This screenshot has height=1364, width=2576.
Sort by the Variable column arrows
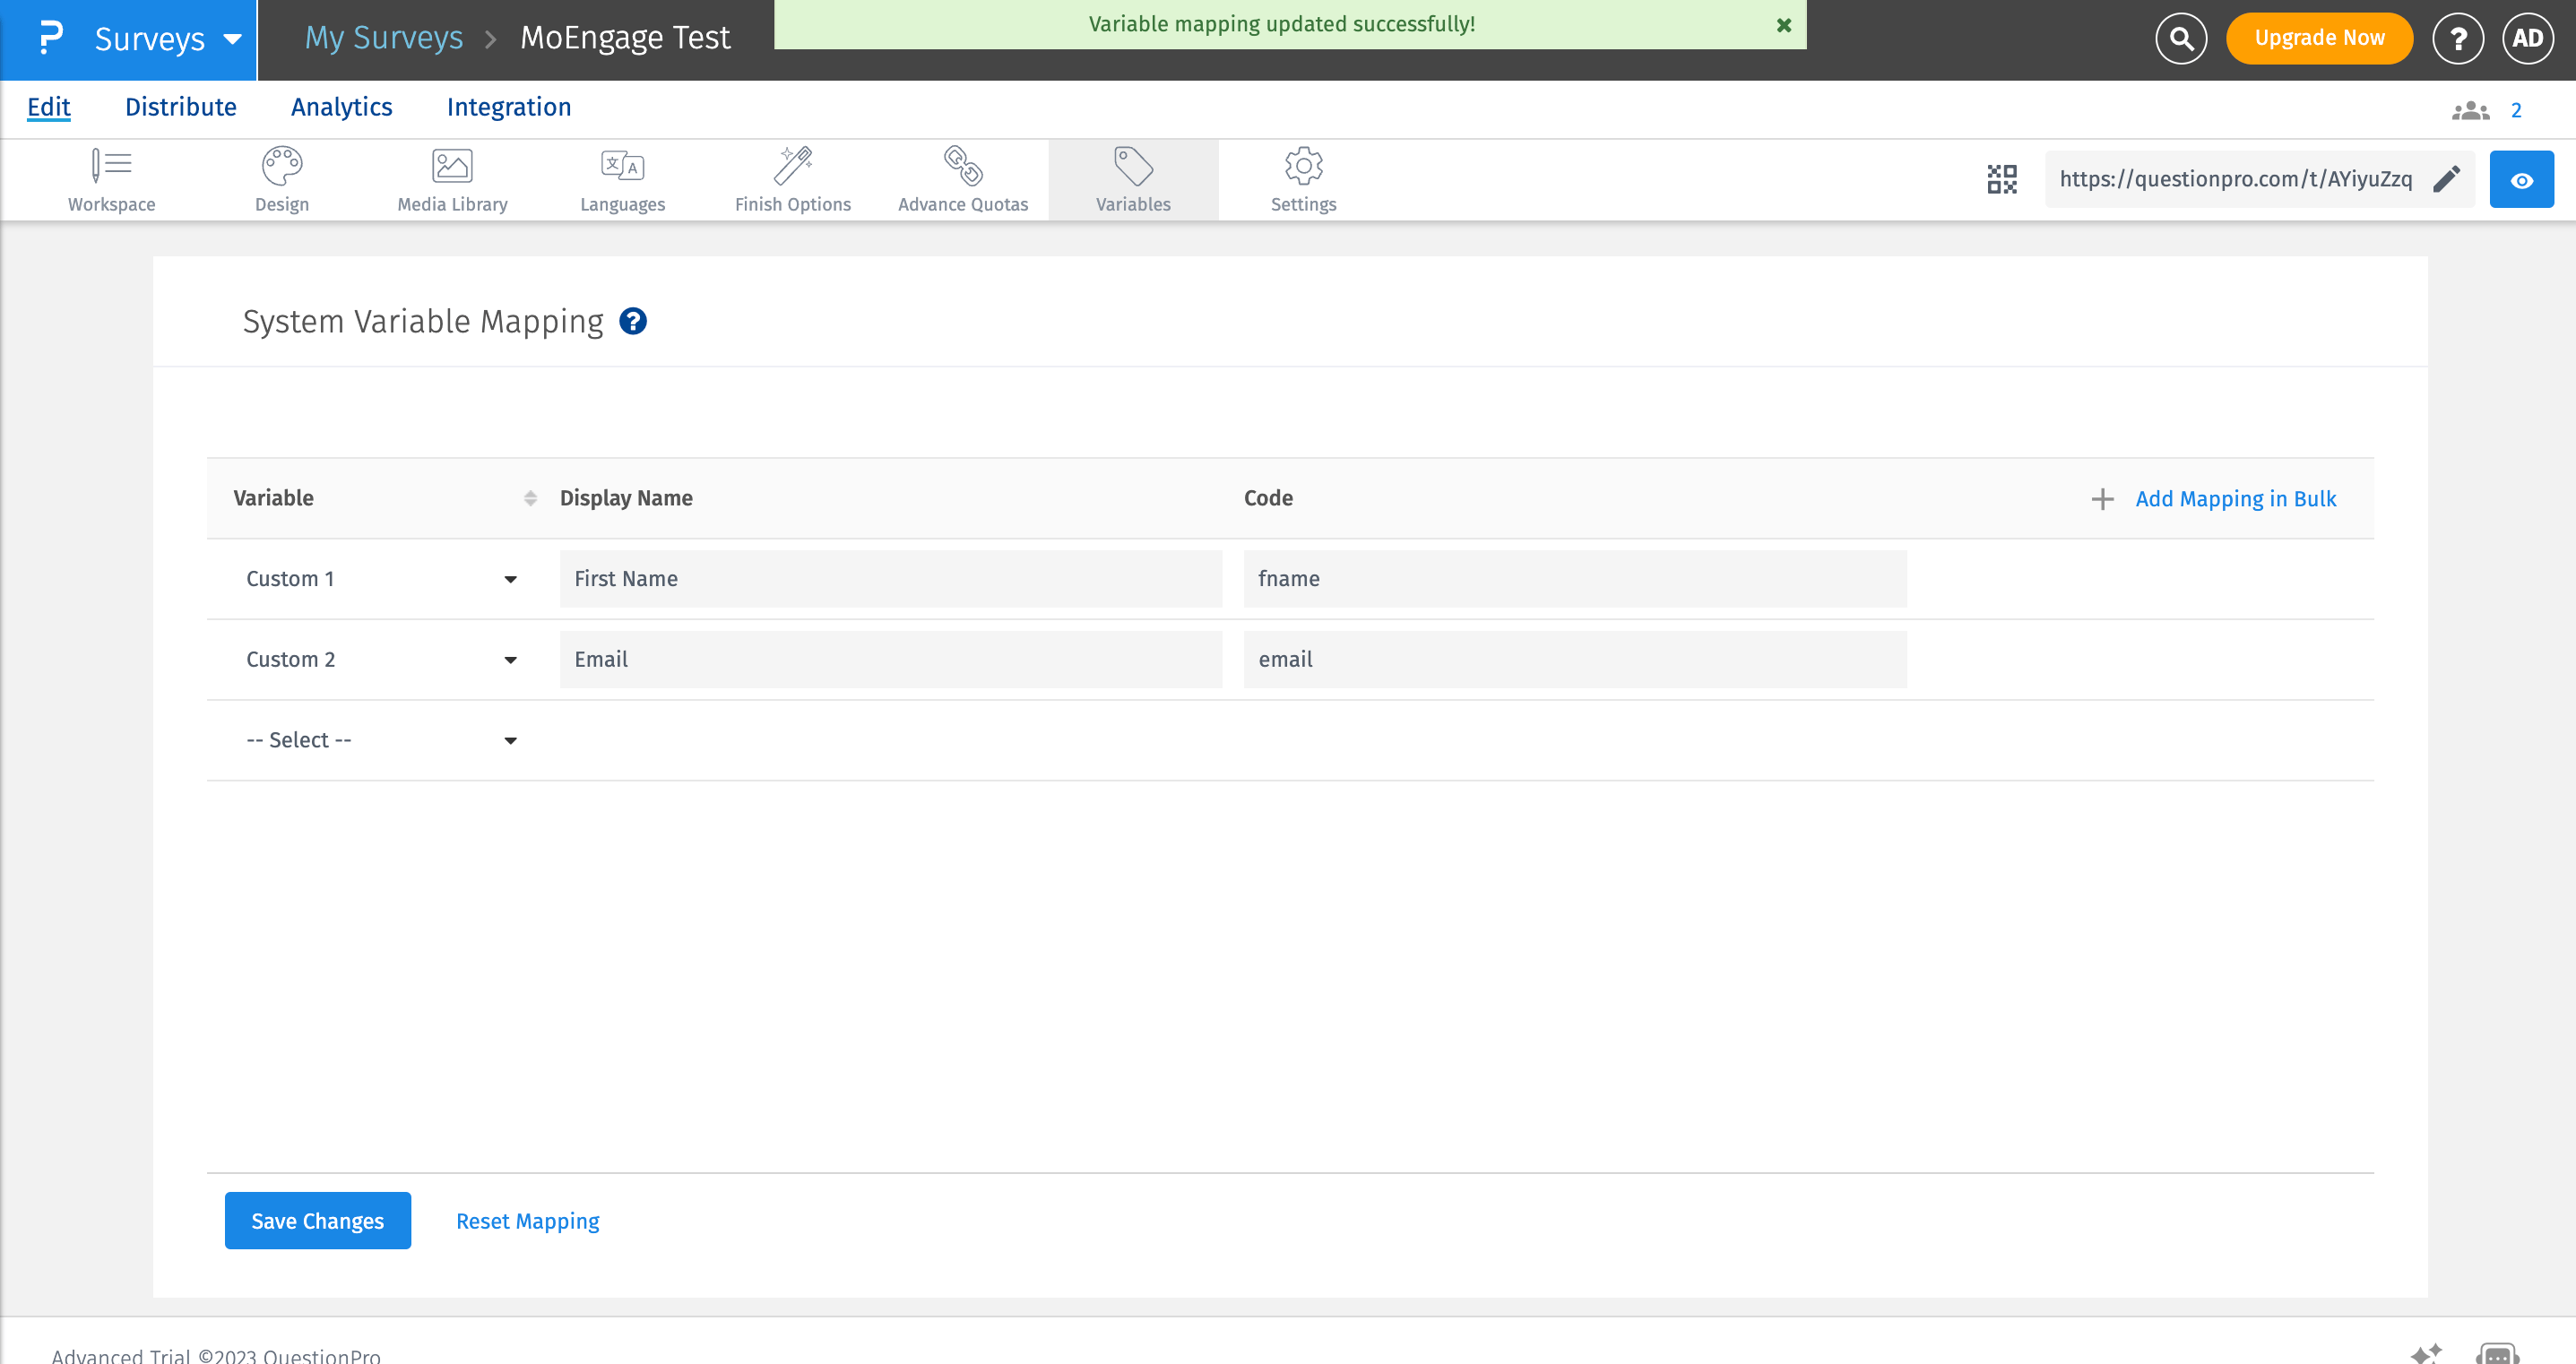530,498
